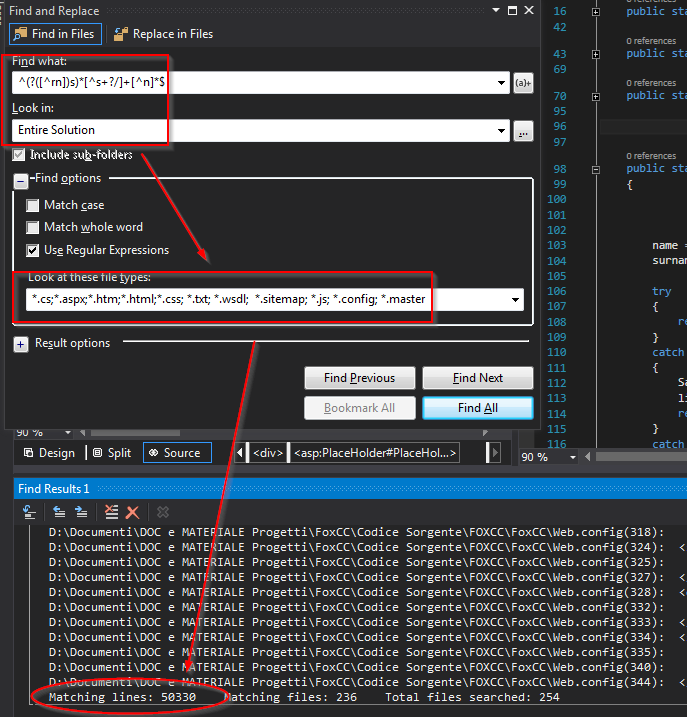Click the Find Next button
The width and height of the screenshot is (687, 717).
477,378
